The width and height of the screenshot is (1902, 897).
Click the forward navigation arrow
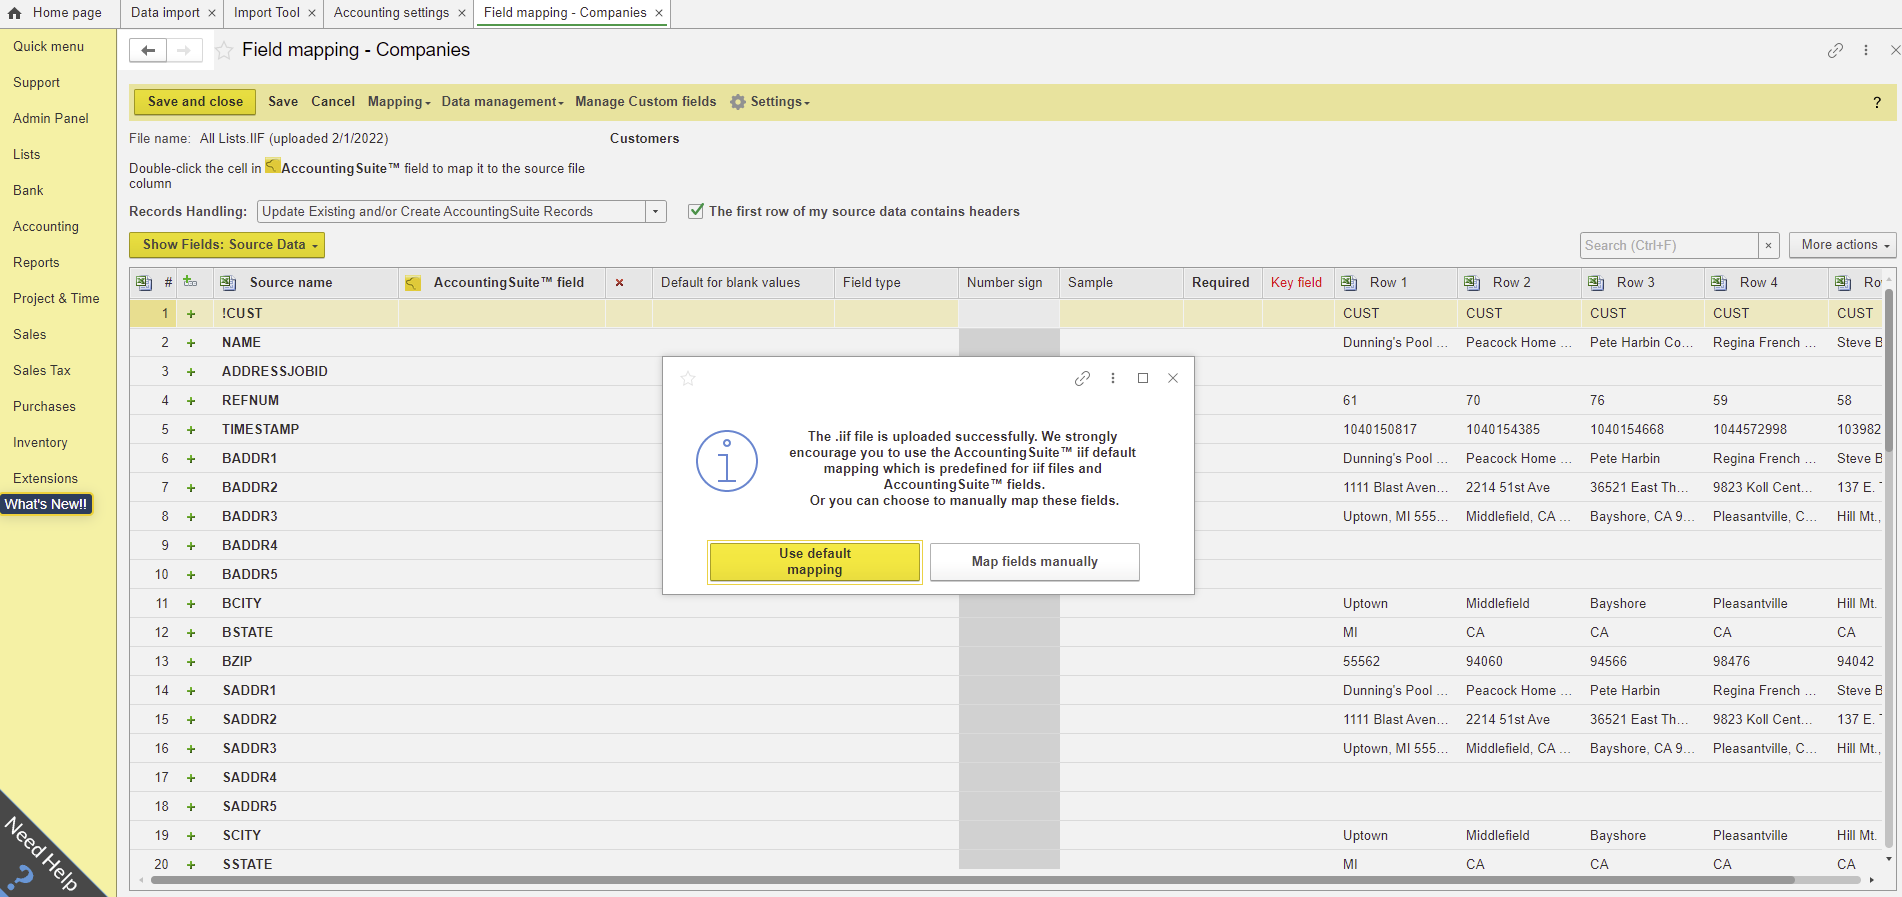pos(184,50)
